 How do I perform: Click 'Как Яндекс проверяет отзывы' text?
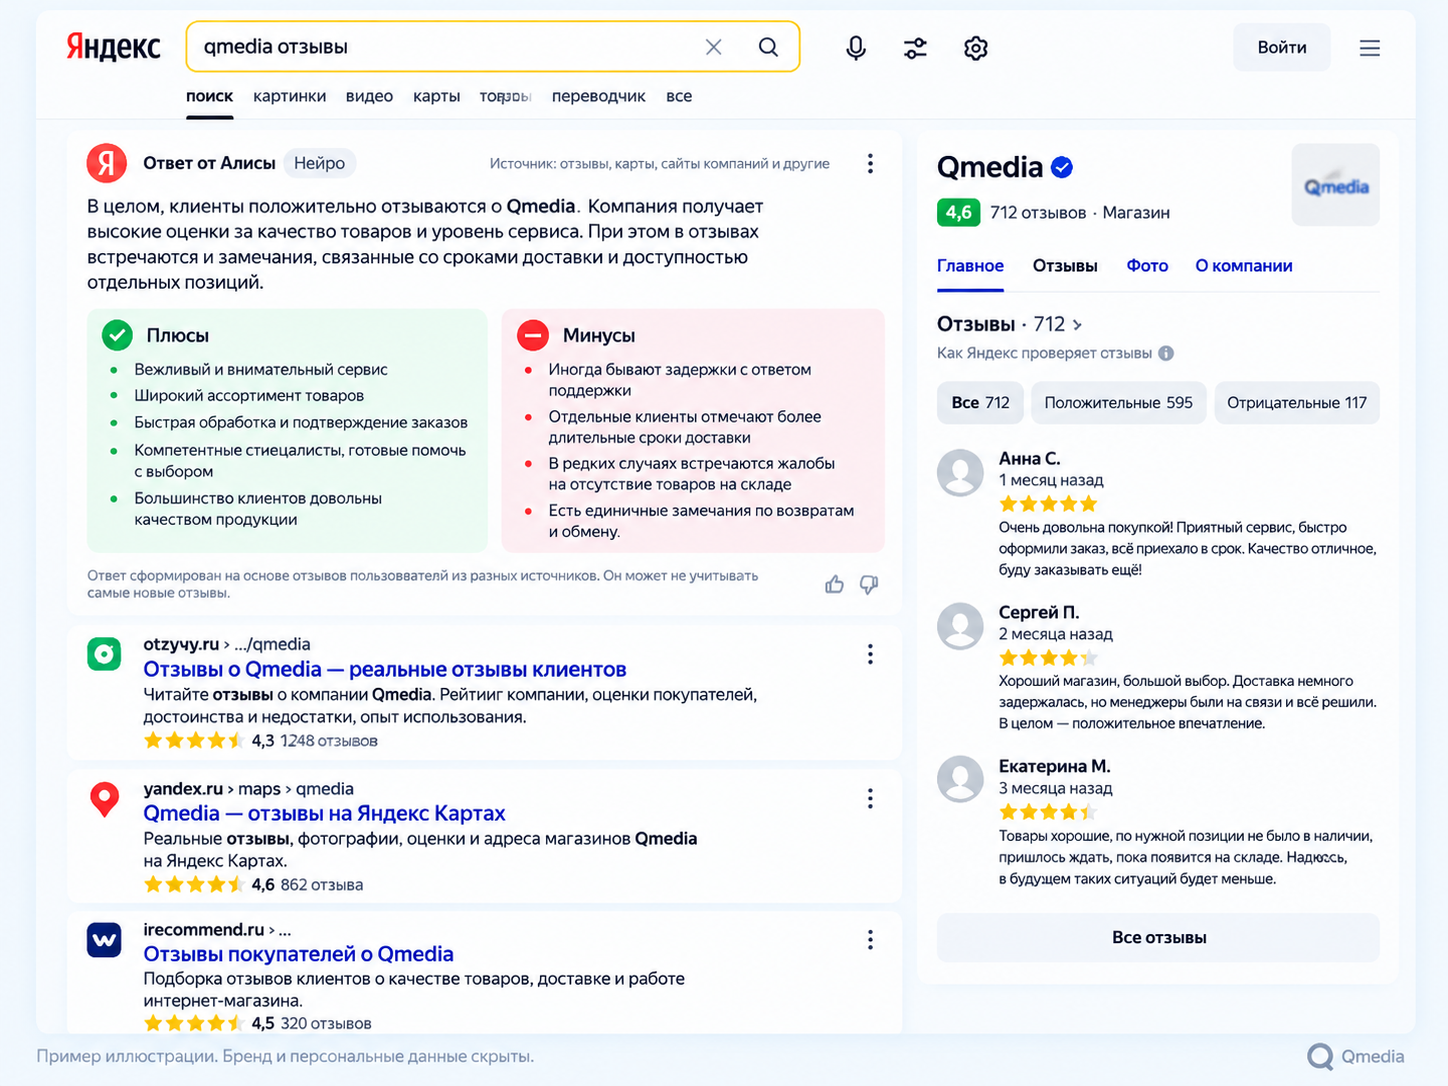[x=1044, y=353]
